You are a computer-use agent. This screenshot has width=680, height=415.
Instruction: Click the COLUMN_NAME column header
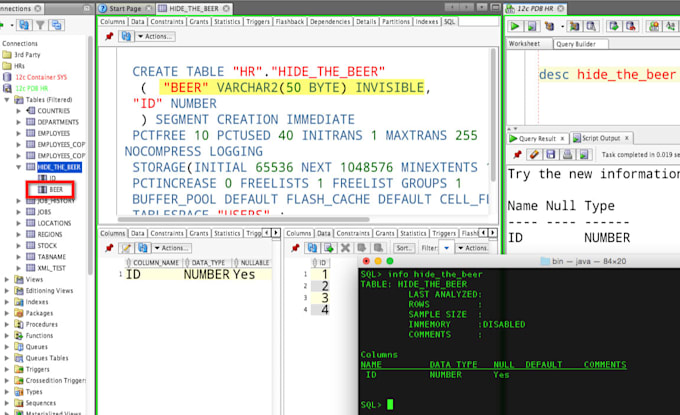(156, 263)
